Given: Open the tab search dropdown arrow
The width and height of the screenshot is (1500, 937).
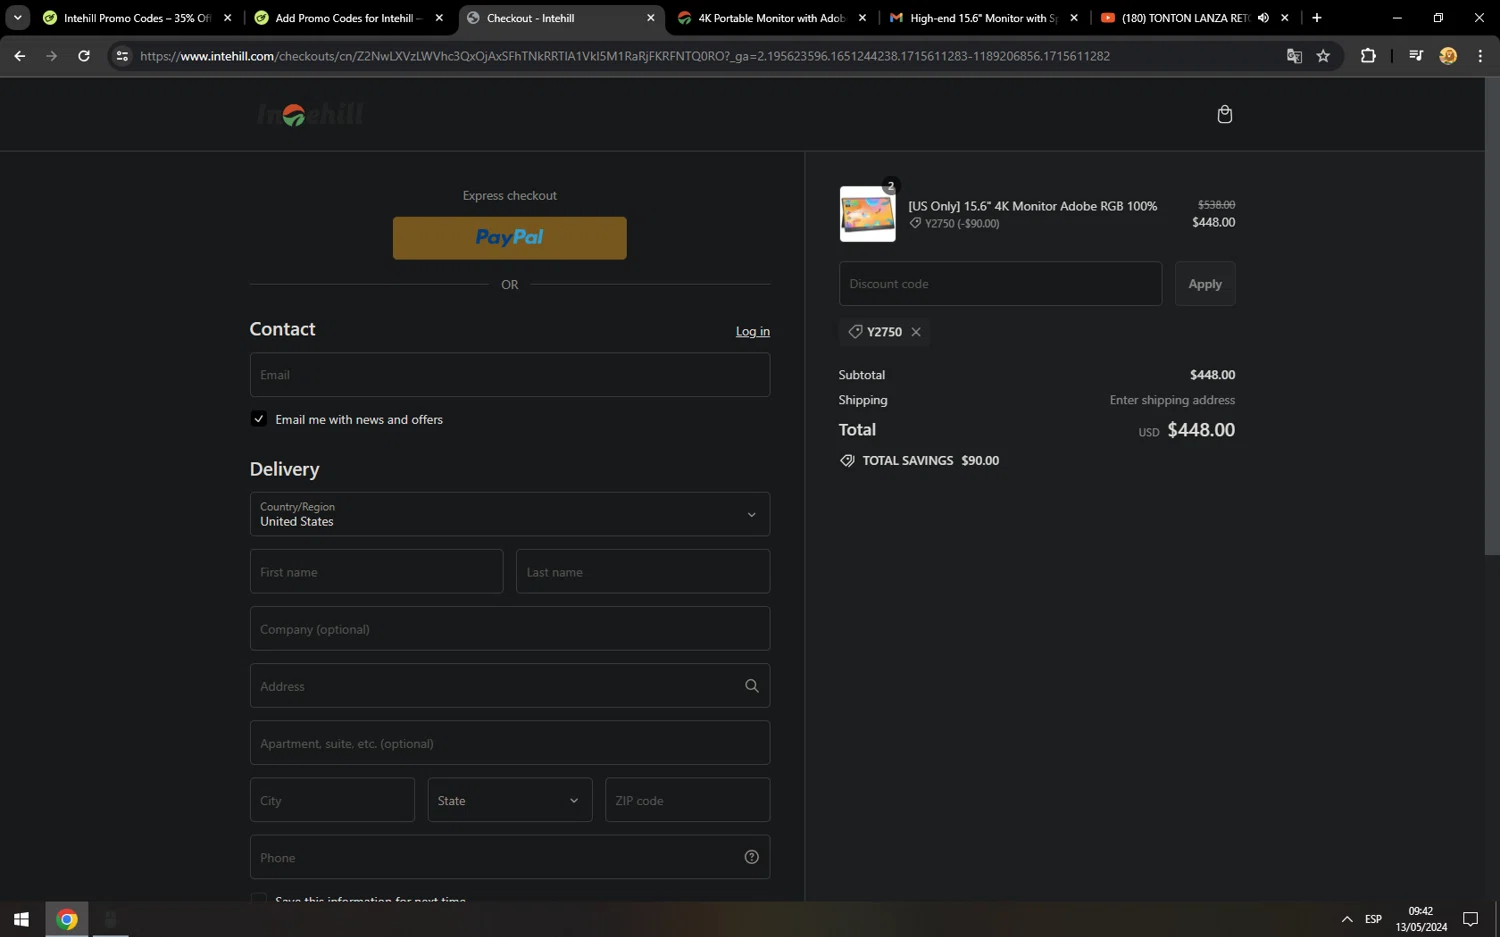Looking at the screenshot, I should pyautogui.click(x=17, y=17).
